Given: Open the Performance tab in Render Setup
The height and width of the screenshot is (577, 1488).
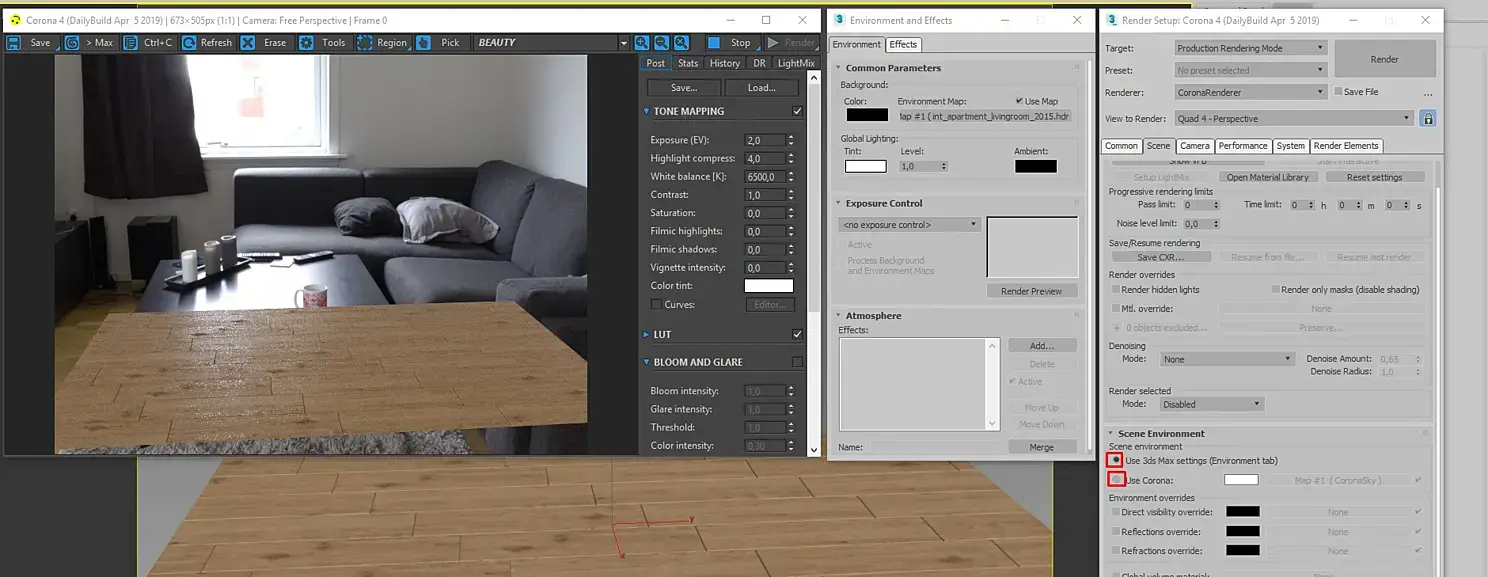Looking at the screenshot, I should [1243, 146].
